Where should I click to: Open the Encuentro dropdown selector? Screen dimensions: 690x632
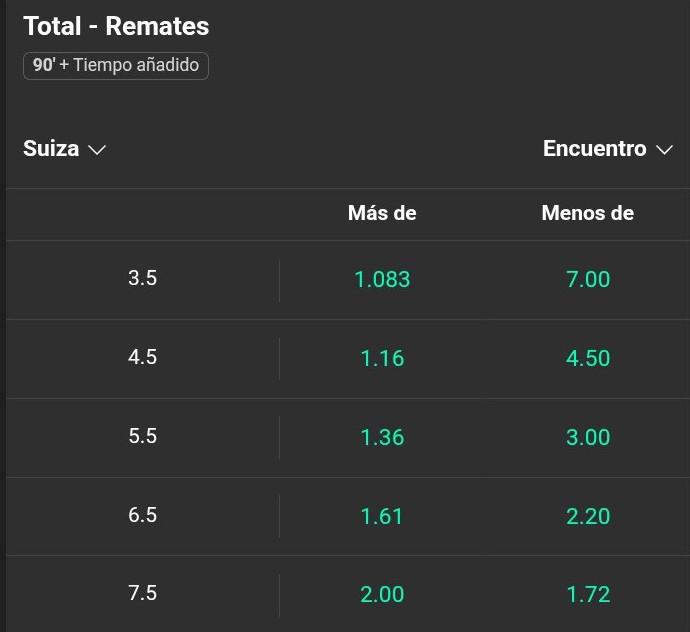[x=608, y=149]
